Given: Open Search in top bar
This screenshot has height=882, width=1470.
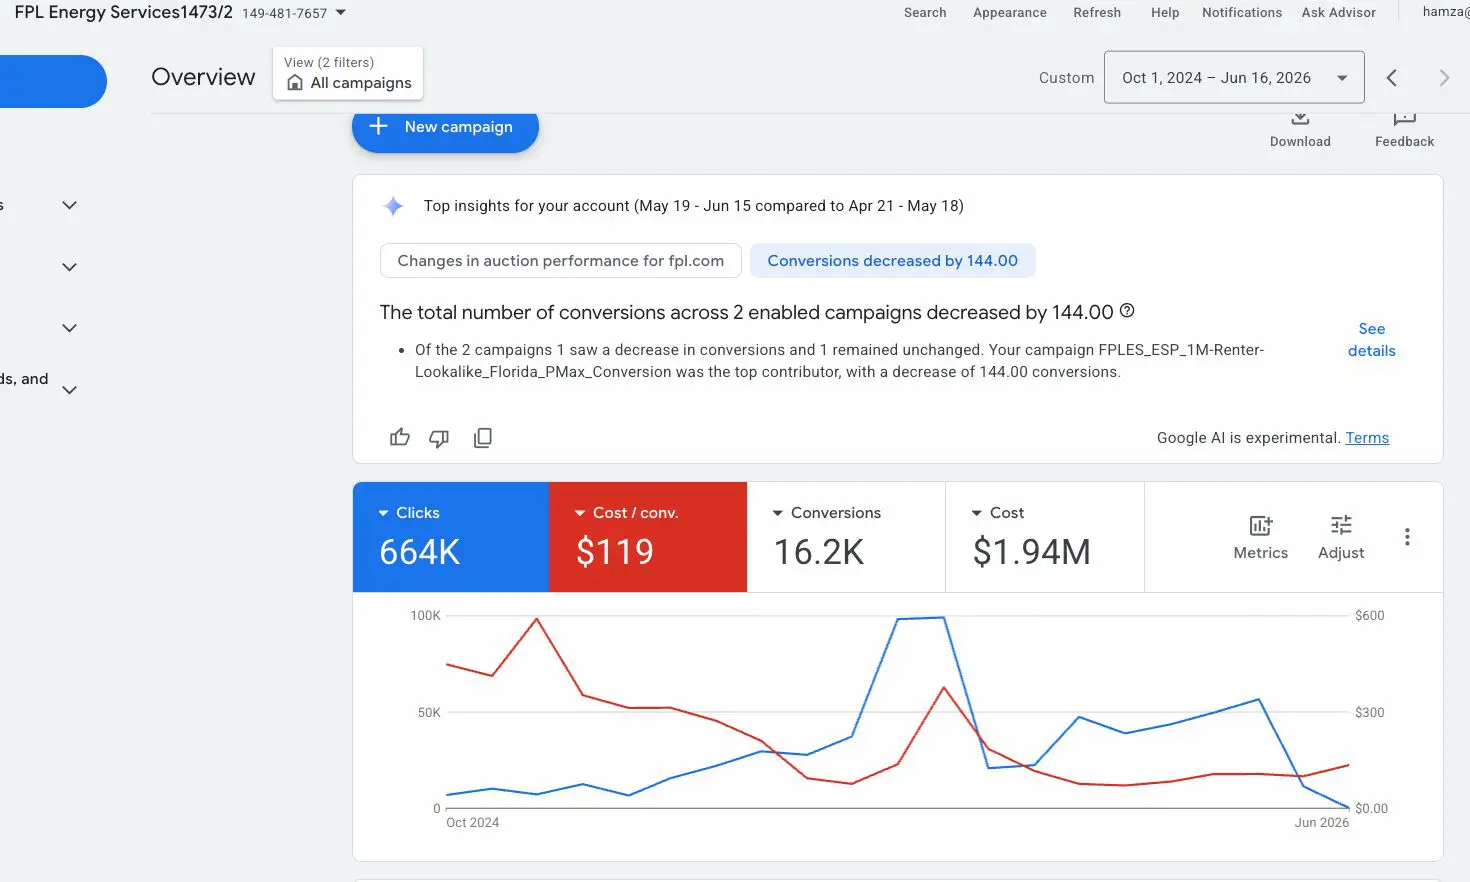Looking at the screenshot, I should coord(925,13).
